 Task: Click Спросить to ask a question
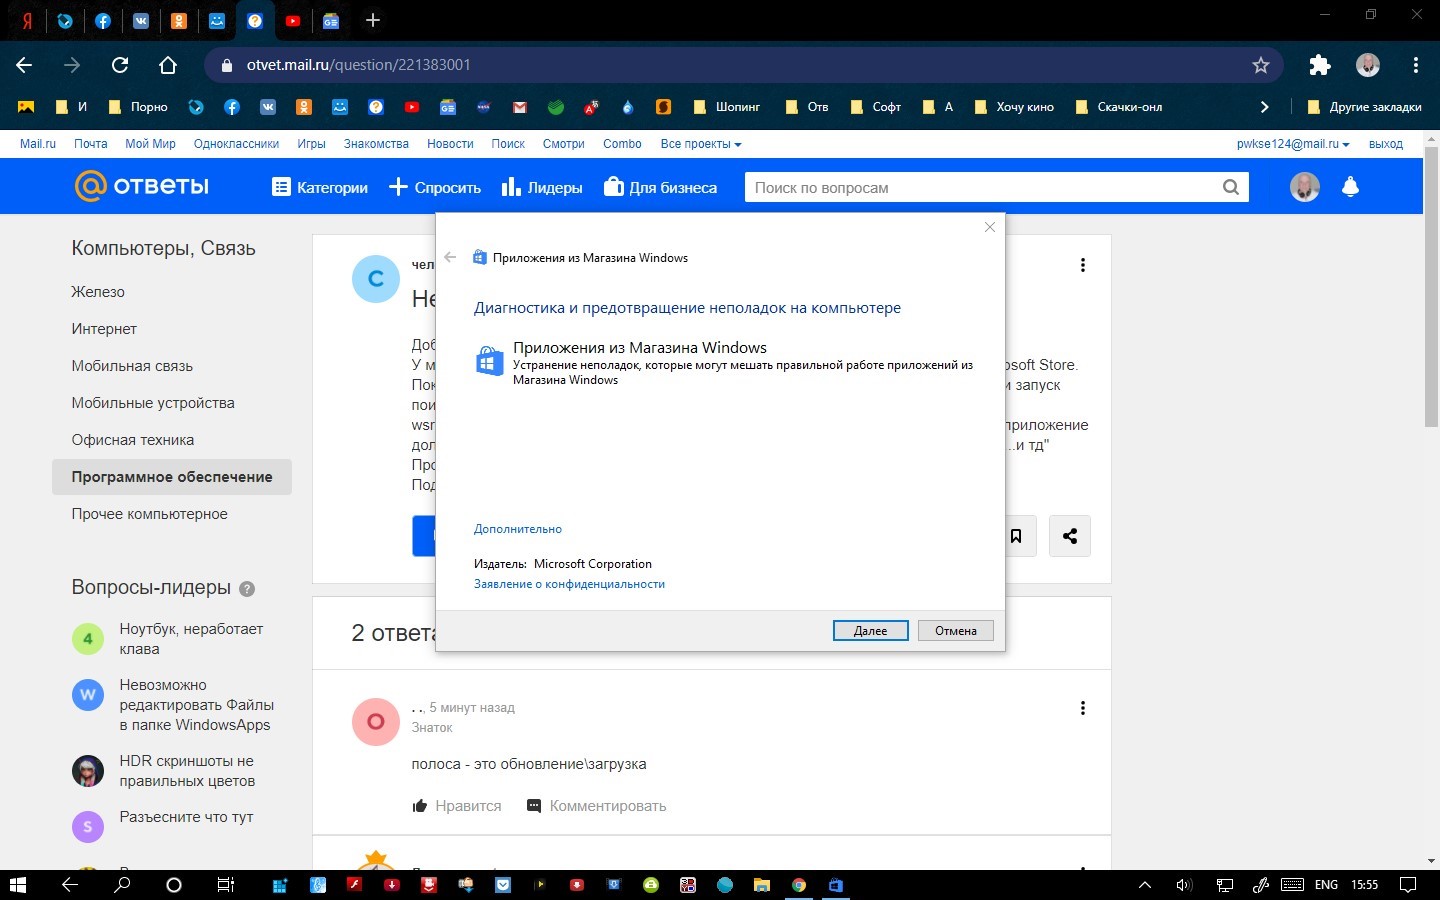pyautogui.click(x=435, y=187)
